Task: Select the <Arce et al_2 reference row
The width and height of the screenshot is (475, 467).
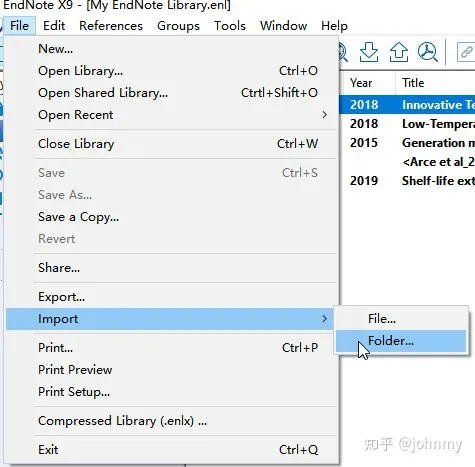Action: [x=407, y=162]
